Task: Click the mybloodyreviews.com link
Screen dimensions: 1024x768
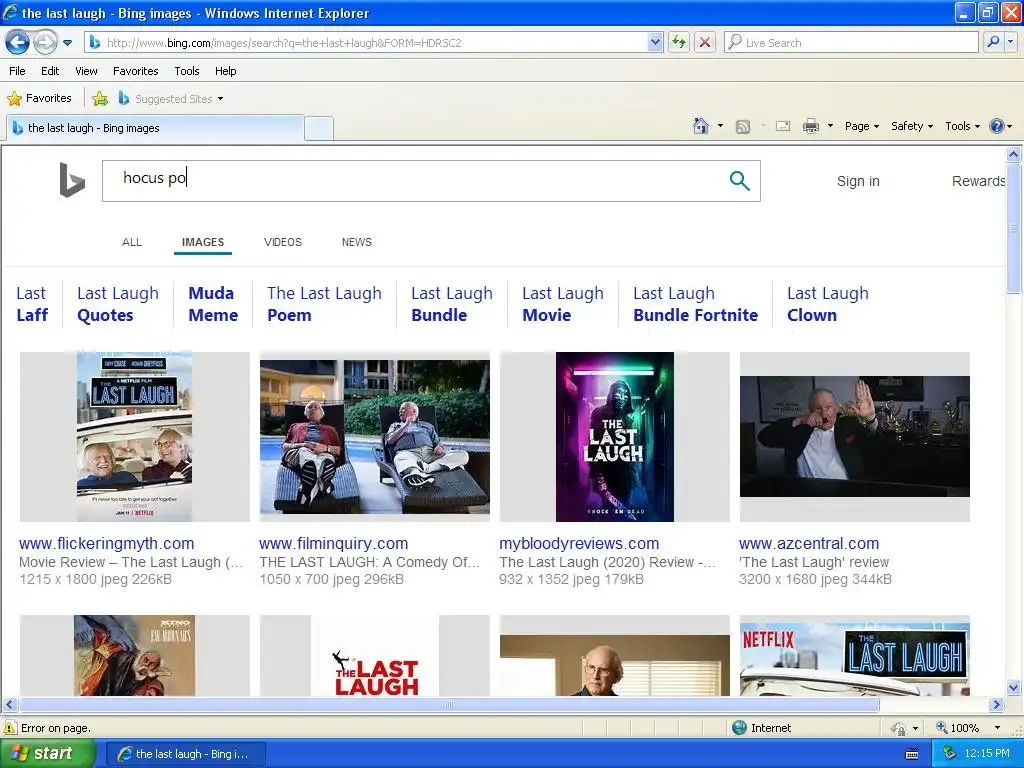Action: pos(579,543)
